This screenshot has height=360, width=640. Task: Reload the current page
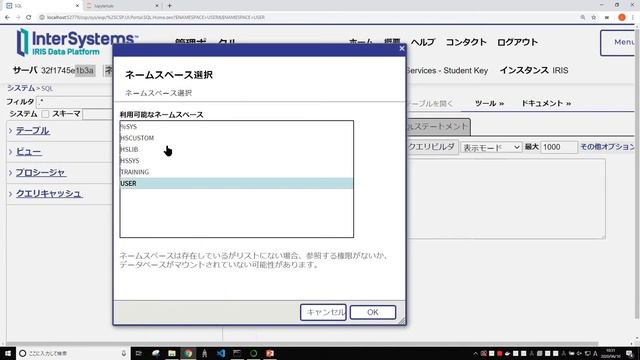pyautogui.click(x=29, y=18)
